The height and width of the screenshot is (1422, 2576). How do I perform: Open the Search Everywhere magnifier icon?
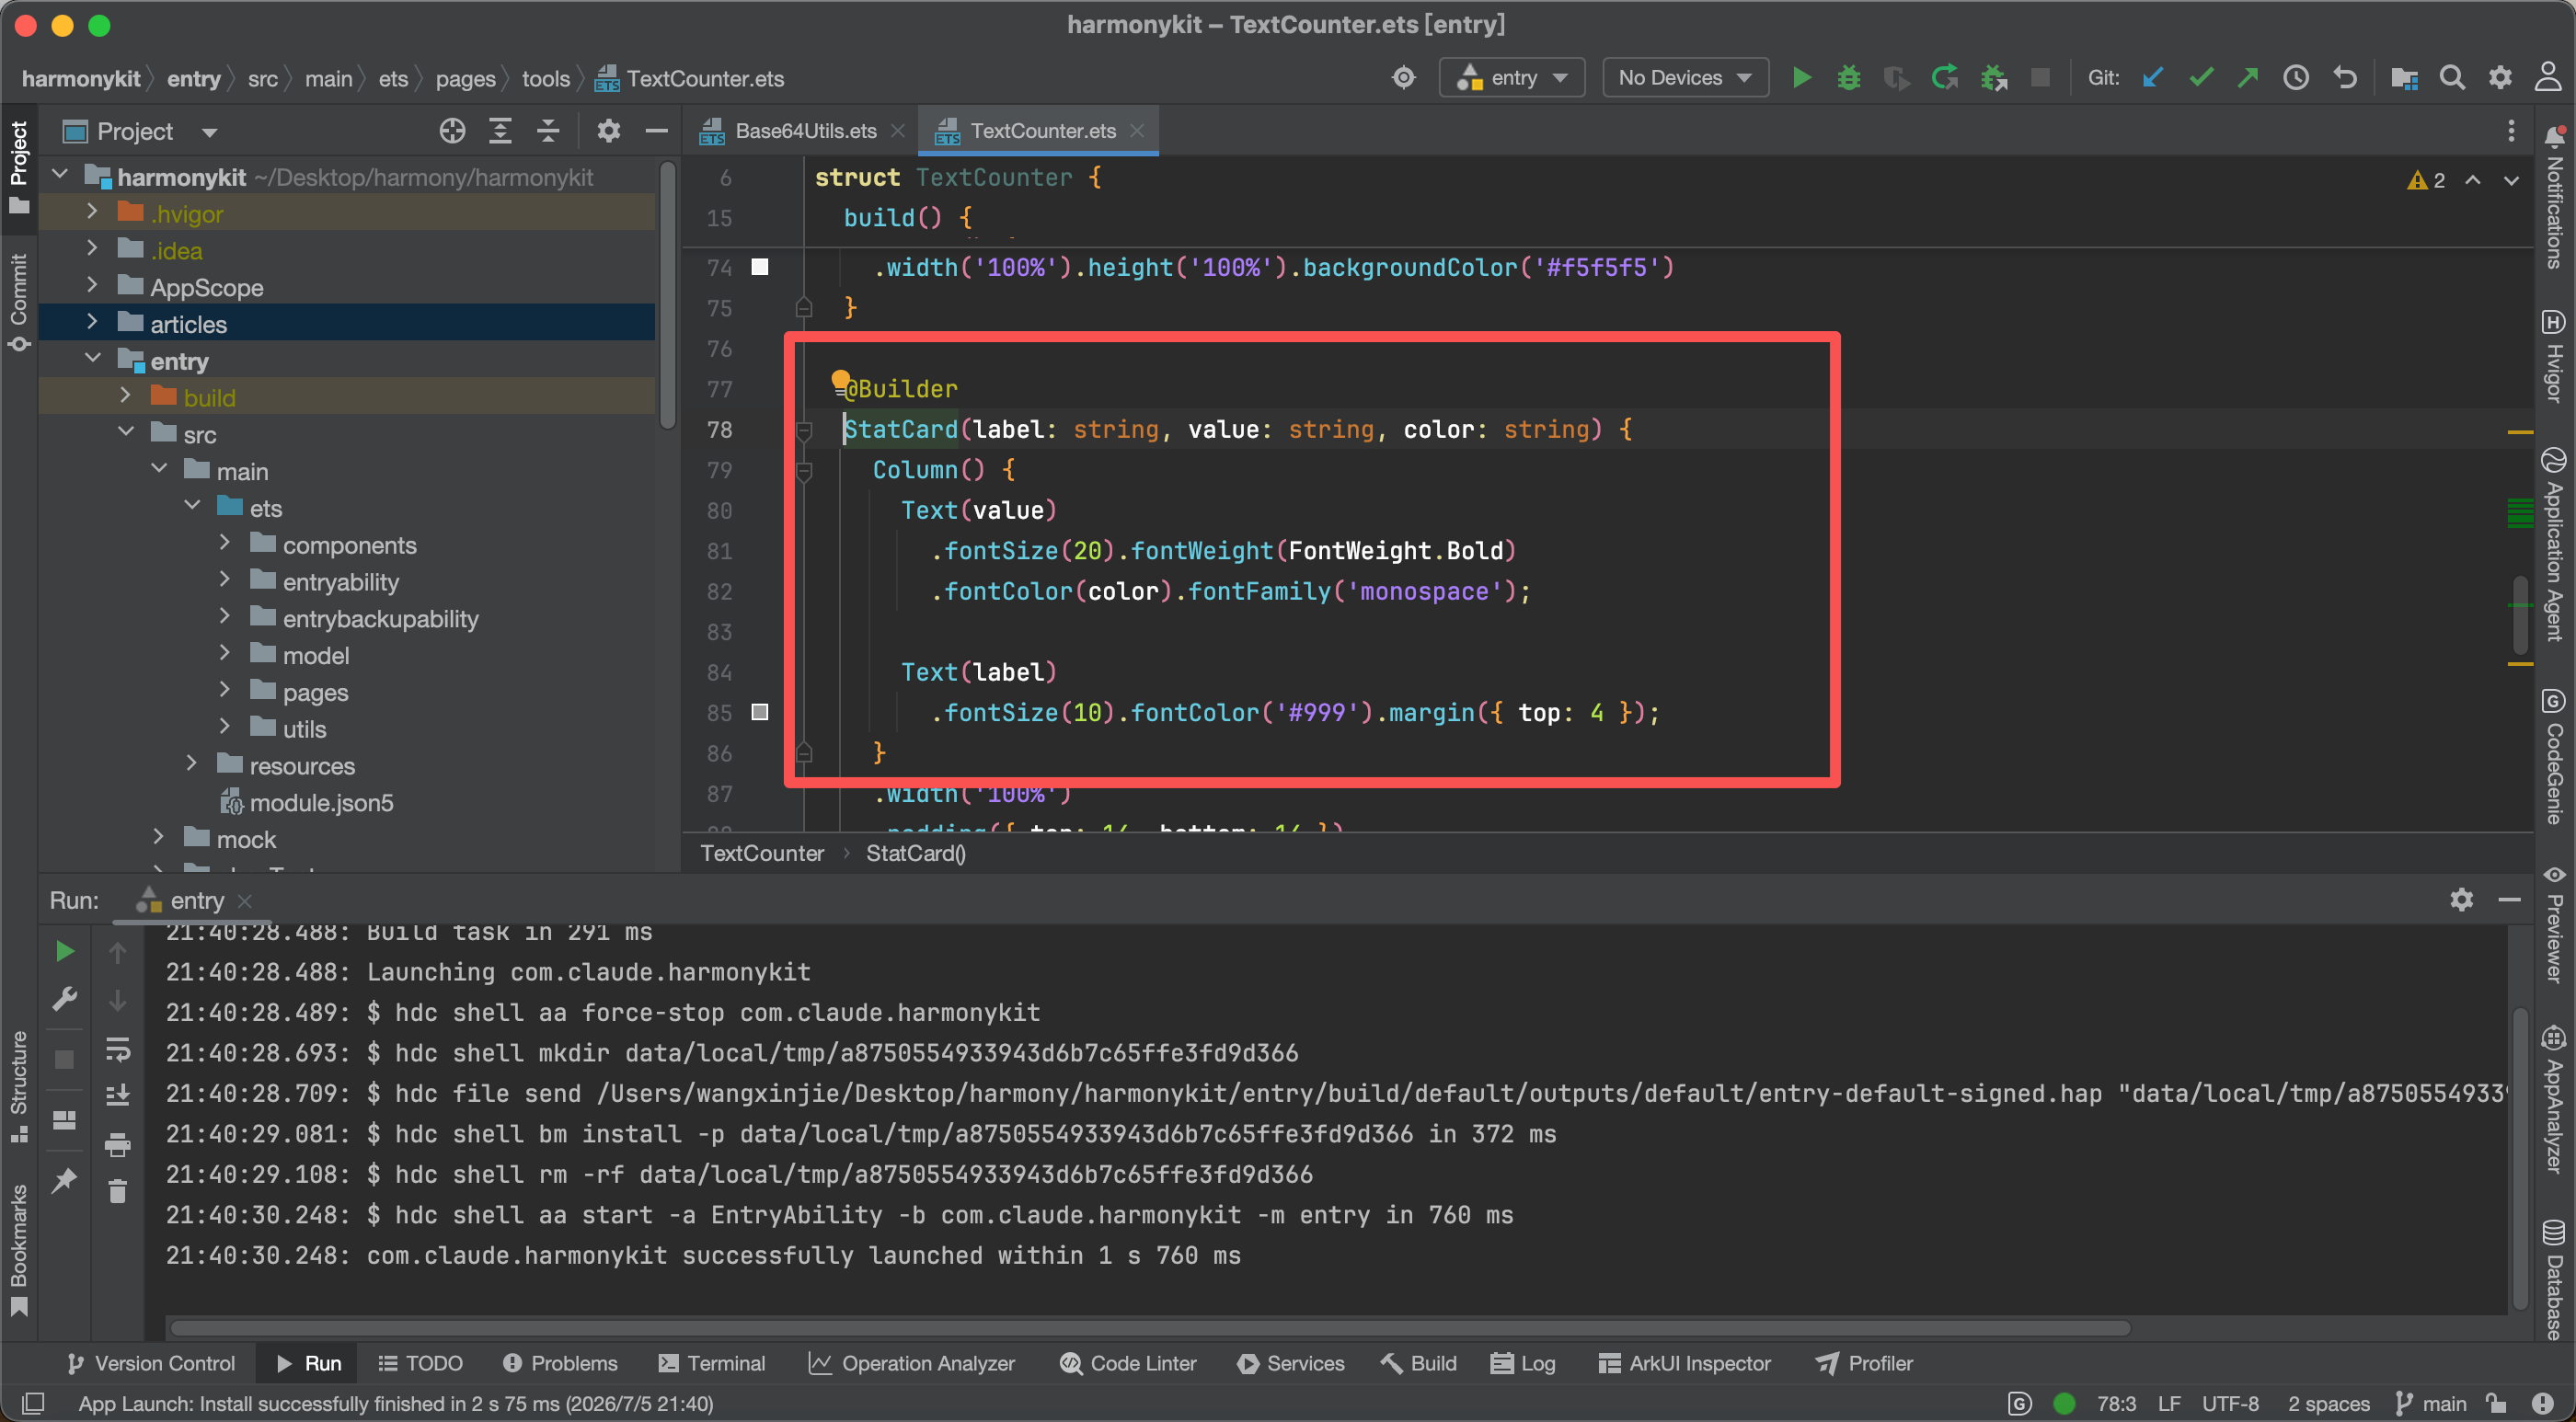[x=2451, y=78]
